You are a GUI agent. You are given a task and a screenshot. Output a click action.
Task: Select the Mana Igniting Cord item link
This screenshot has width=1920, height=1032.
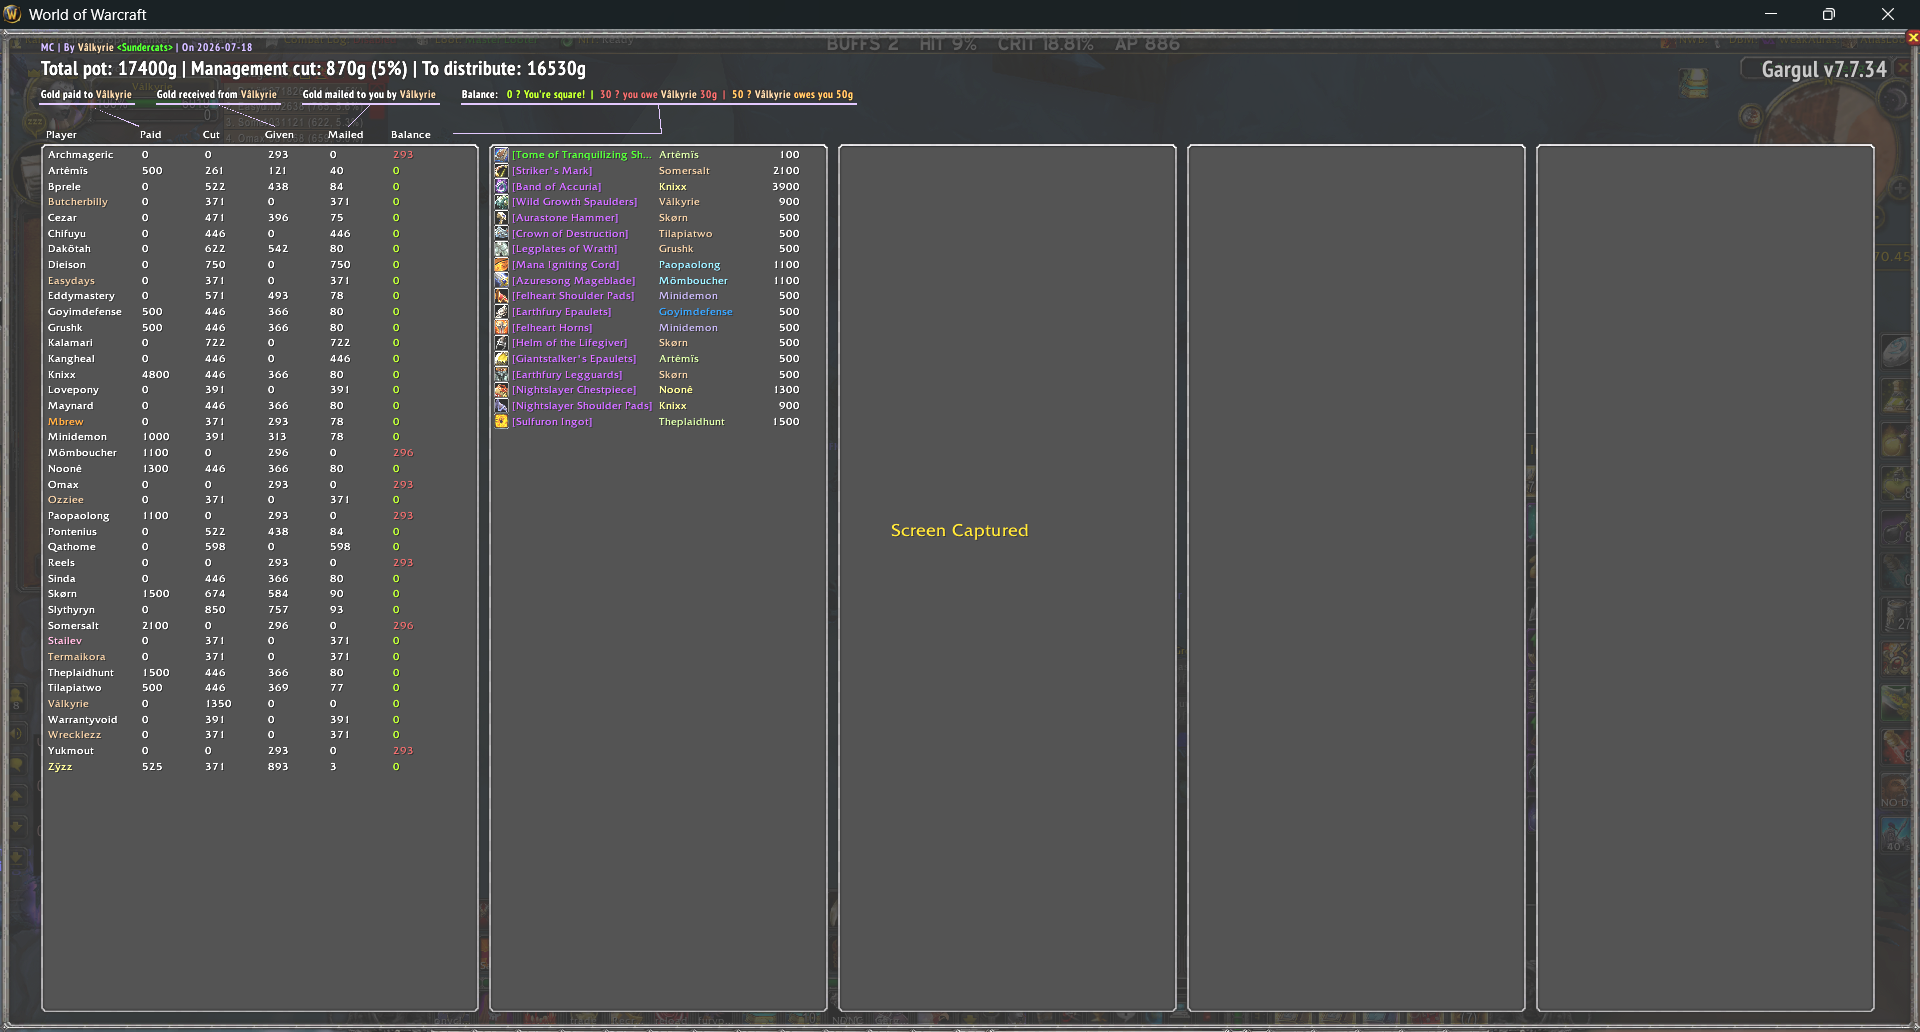pyautogui.click(x=566, y=265)
